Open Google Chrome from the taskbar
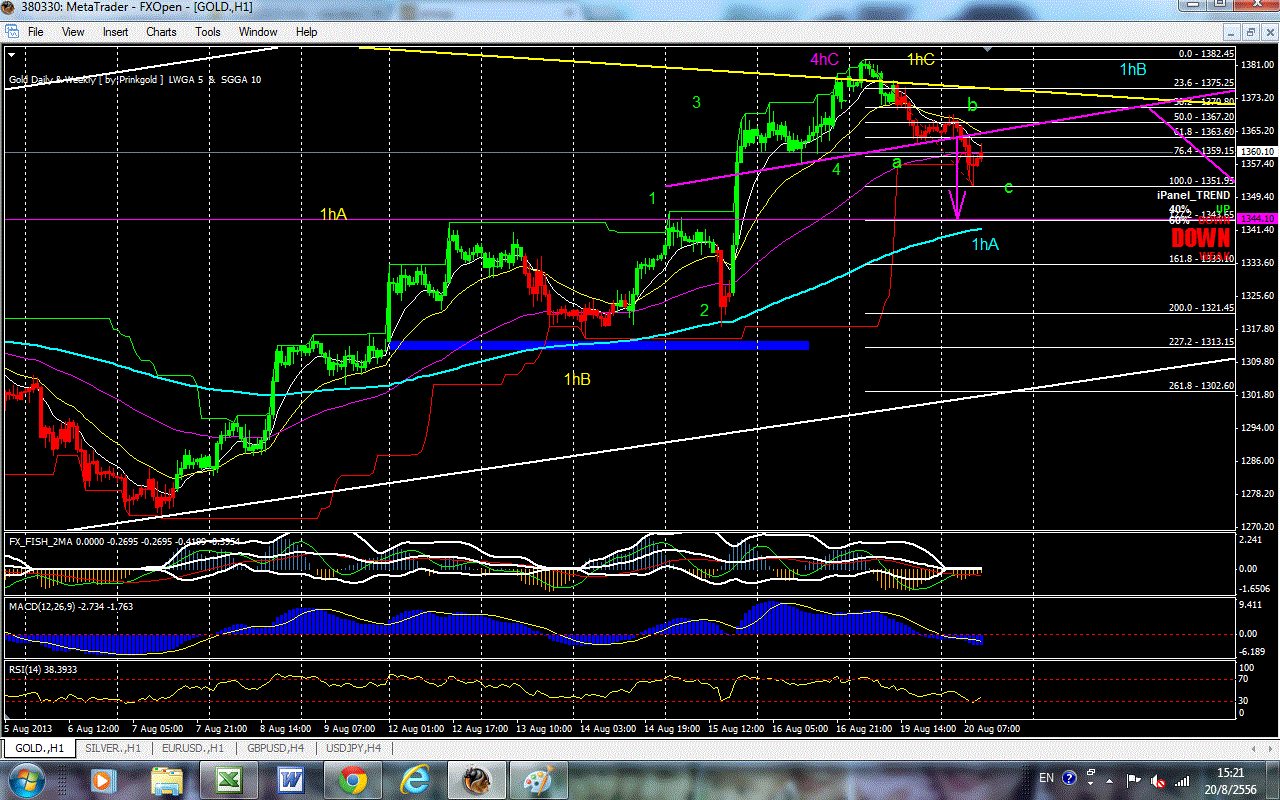This screenshot has width=1280, height=800. 353,778
